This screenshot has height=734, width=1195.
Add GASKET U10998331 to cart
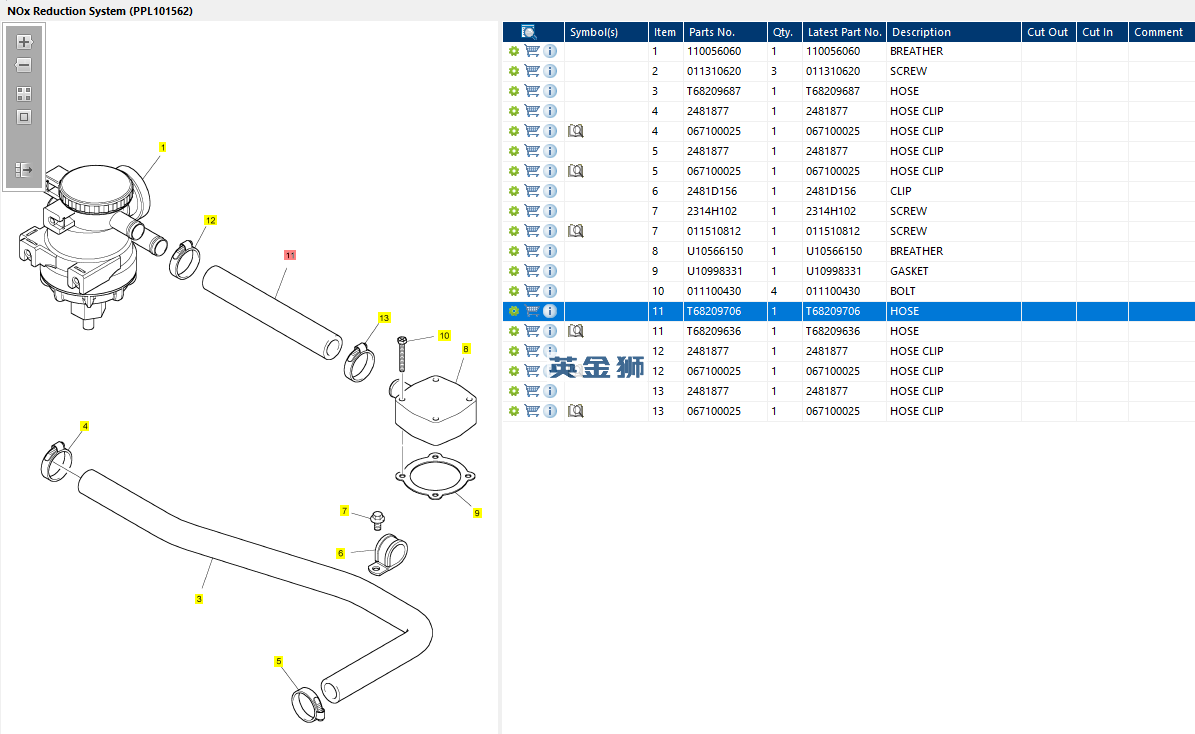click(532, 271)
